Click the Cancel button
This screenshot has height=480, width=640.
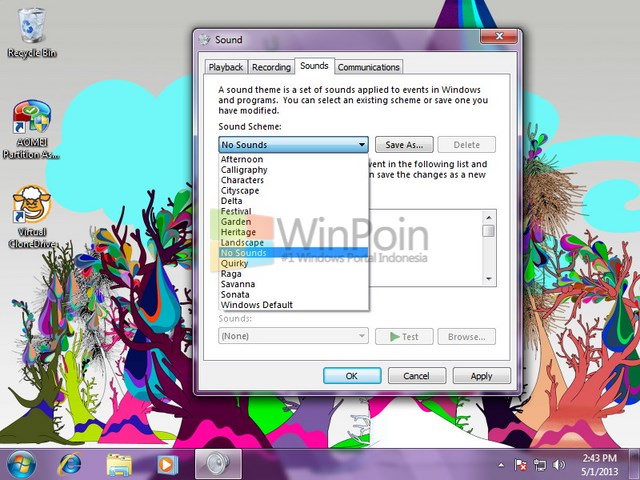[x=416, y=376]
